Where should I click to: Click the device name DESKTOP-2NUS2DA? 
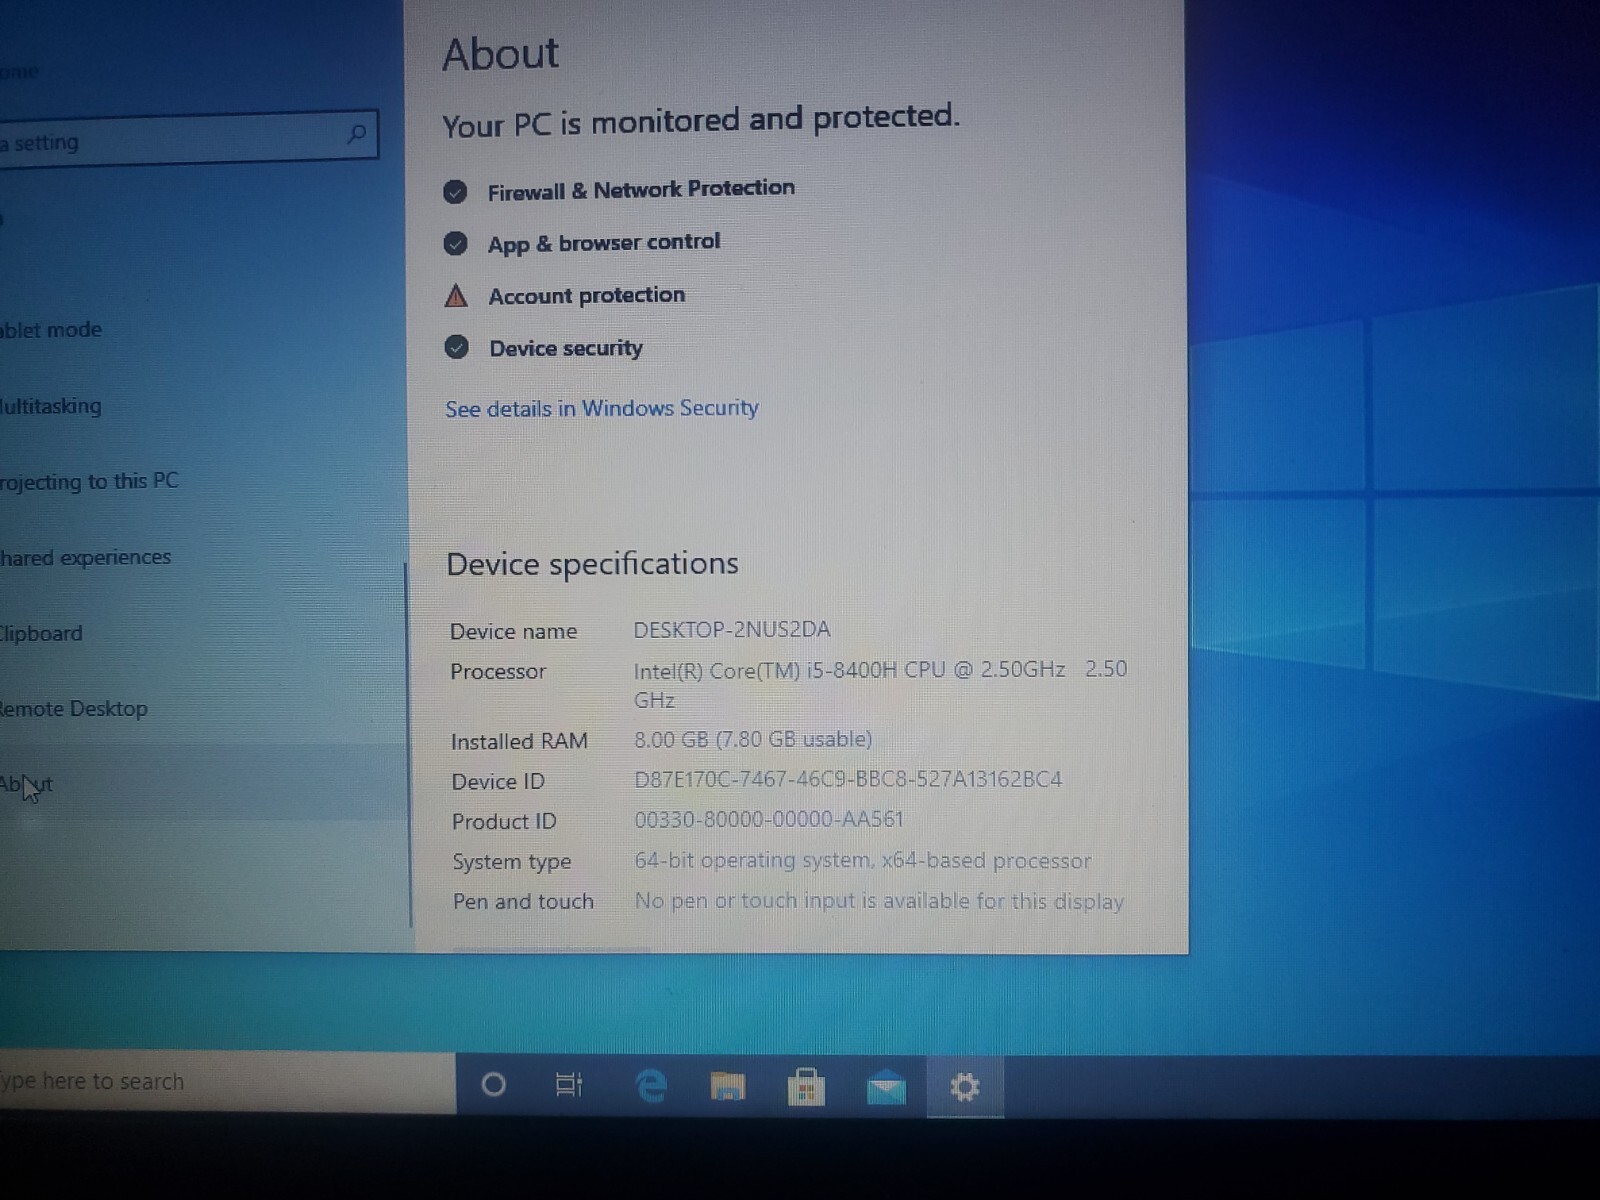pyautogui.click(x=732, y=629)
